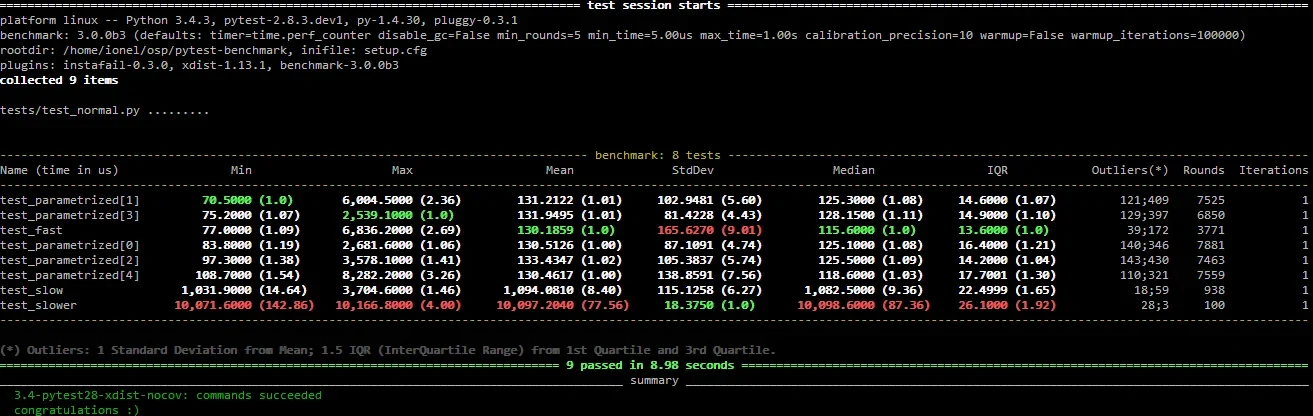Viewport: 1313px width, 416px height.
Task: Click the red Mean value 10,097.2040 (77.56)
Action: coord(560,305)
